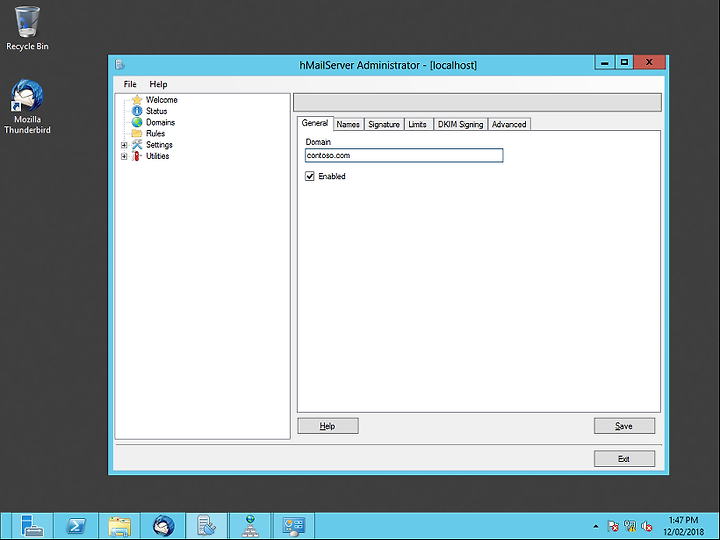Close the hMailServer Administrator window
This screenshot has width=720, height=540.
pos(649,62)
